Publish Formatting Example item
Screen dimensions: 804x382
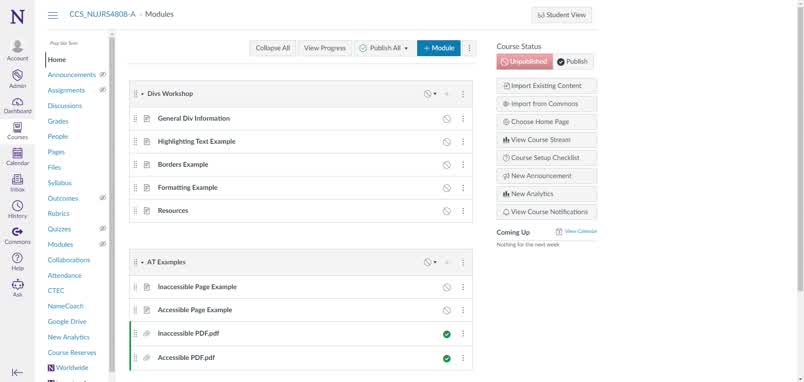(447, 188)
